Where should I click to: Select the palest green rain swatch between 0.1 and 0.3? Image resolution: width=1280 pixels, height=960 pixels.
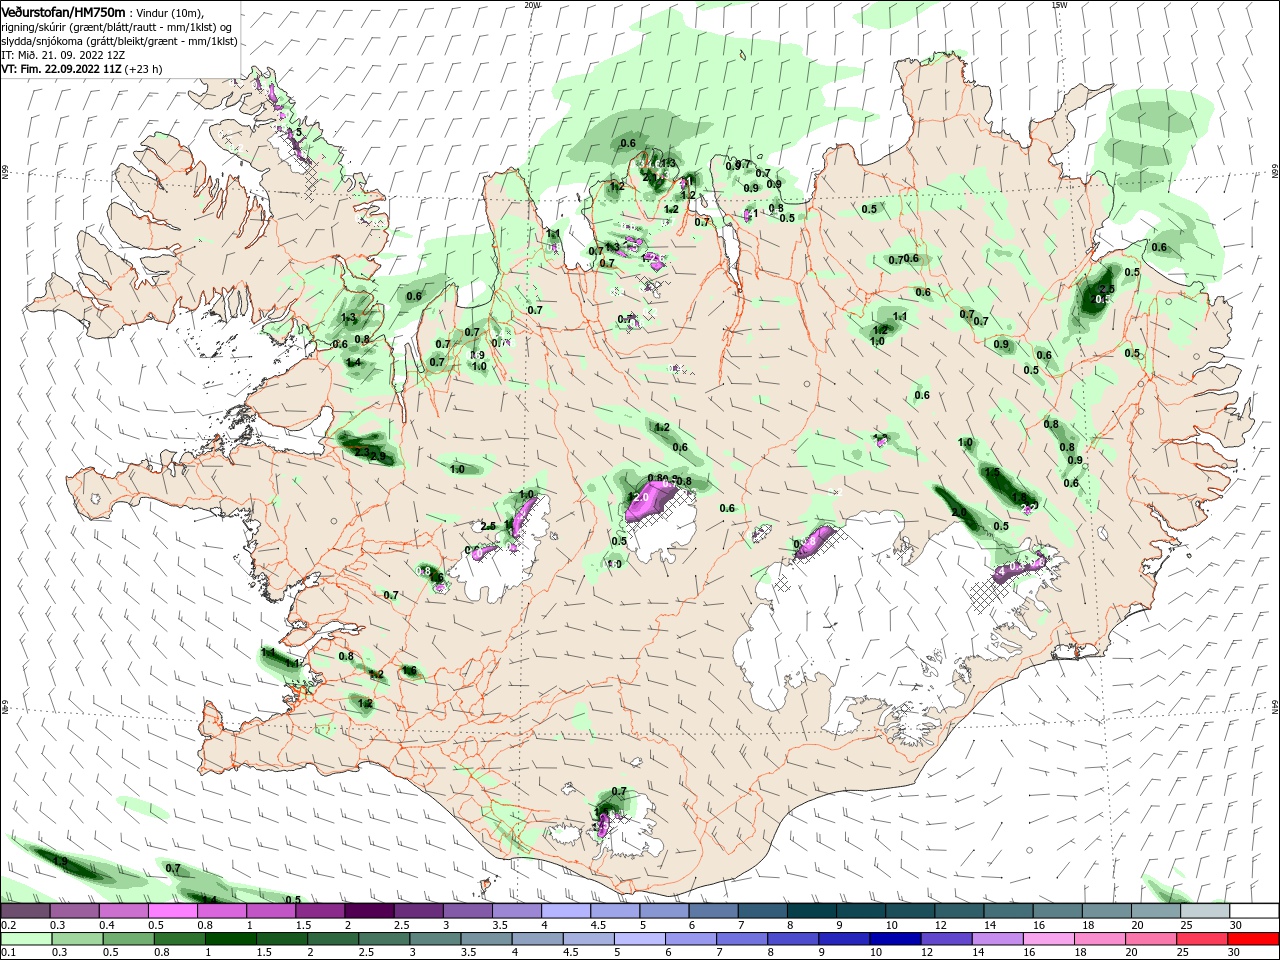27,939
